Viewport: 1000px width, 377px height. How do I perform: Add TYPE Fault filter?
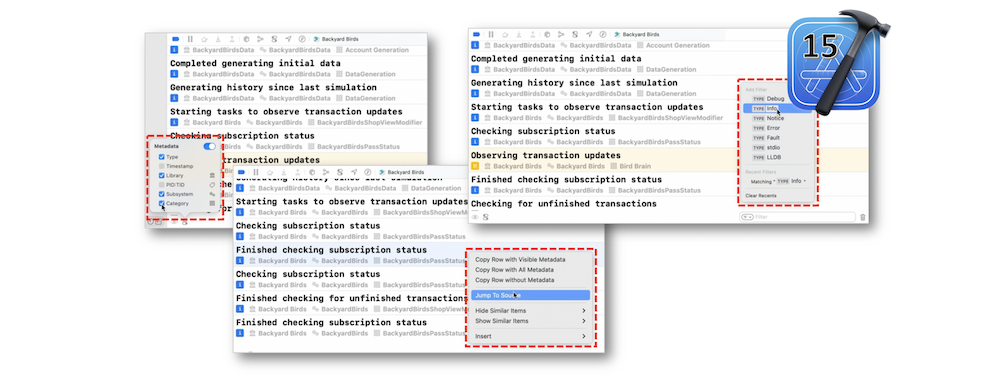777,138
